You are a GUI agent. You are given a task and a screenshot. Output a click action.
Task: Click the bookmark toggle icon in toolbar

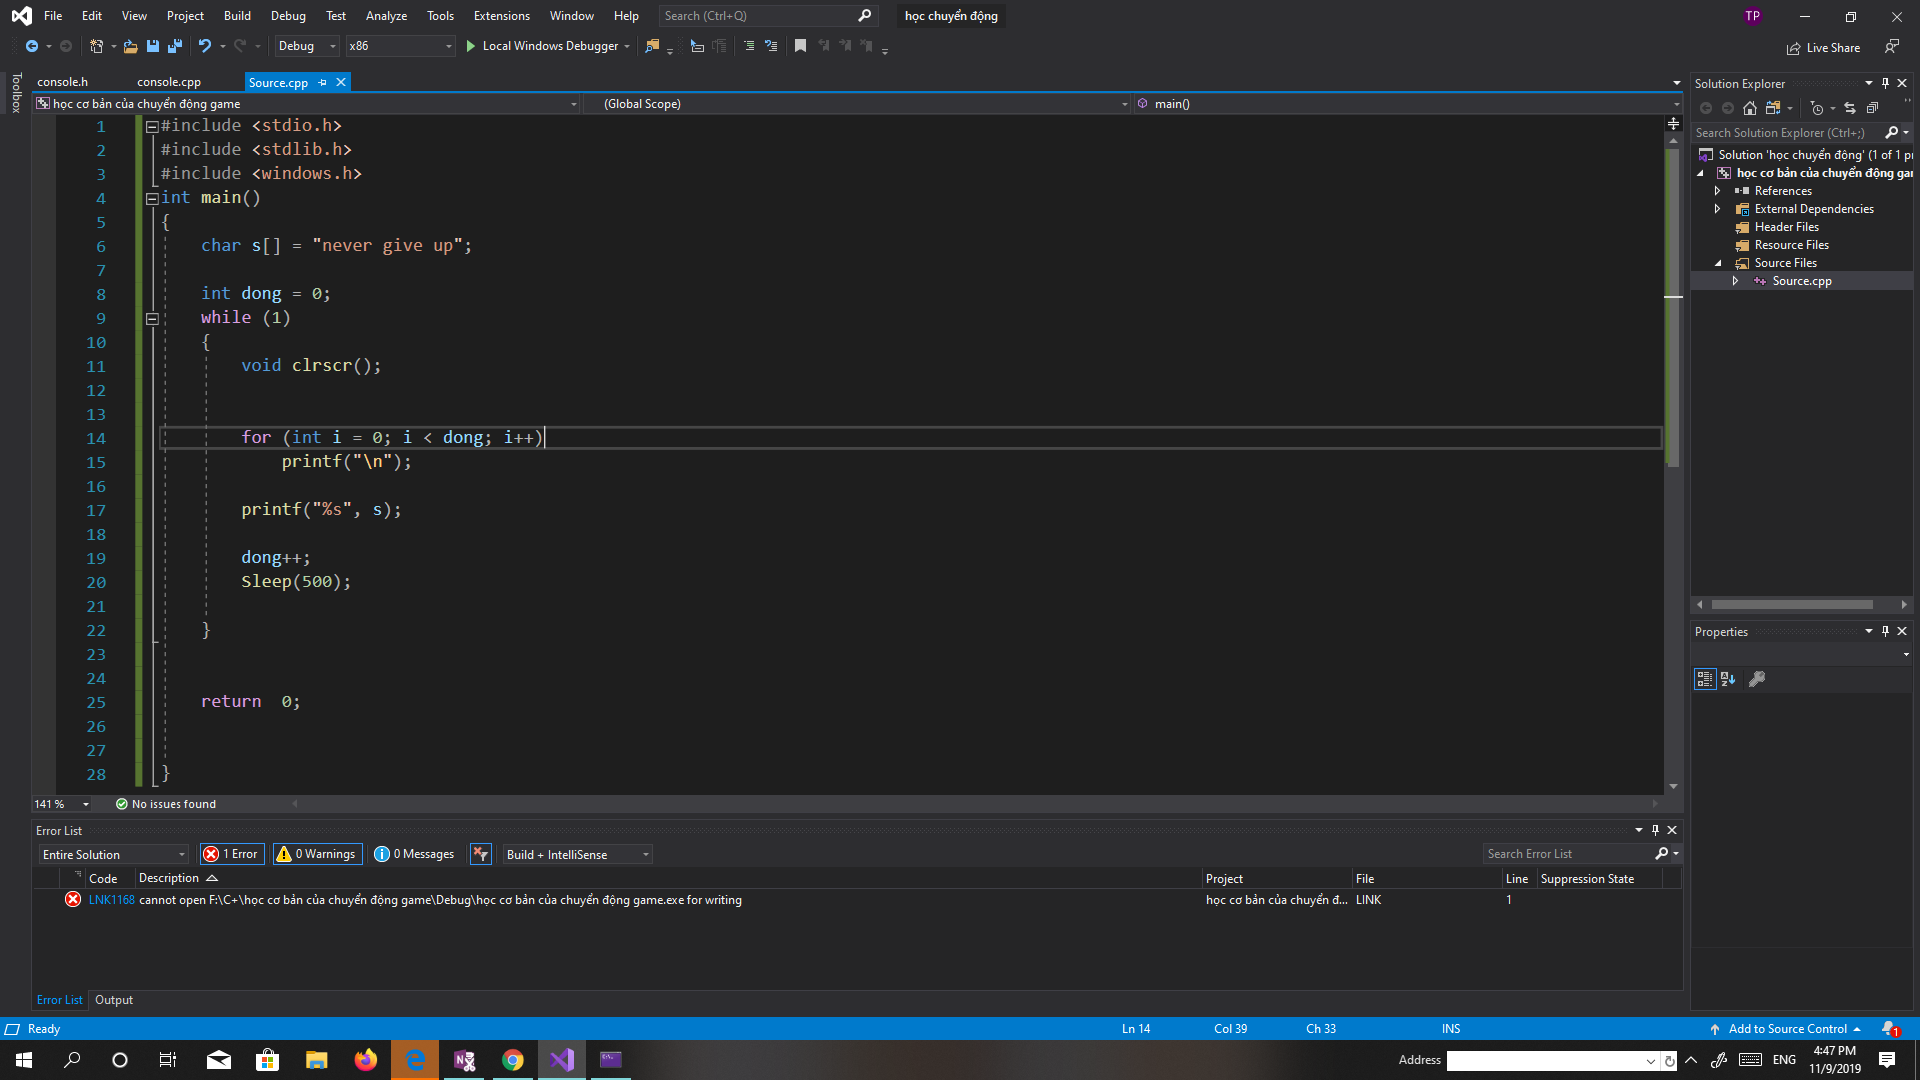[x=800, y=46]
